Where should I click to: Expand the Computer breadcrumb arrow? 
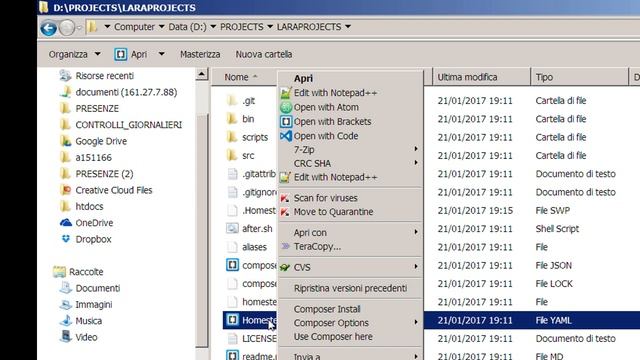tap(162, 27)
